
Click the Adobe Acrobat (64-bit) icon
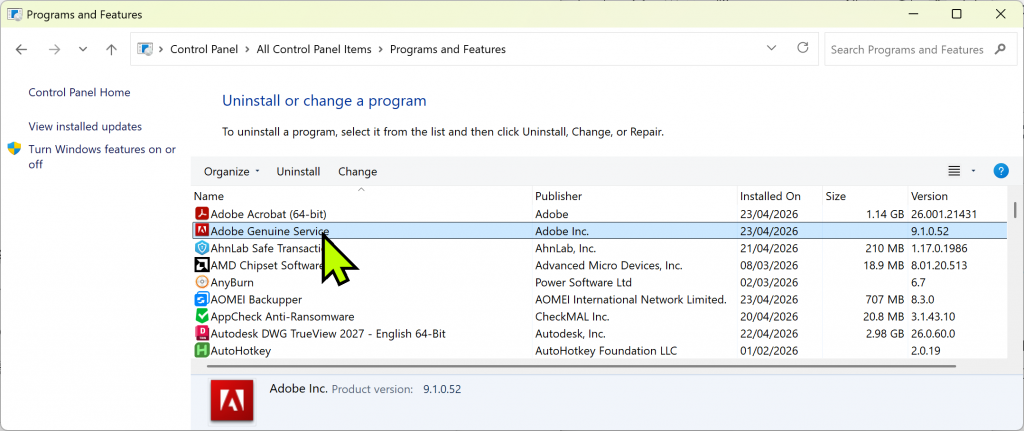point(202,214)
